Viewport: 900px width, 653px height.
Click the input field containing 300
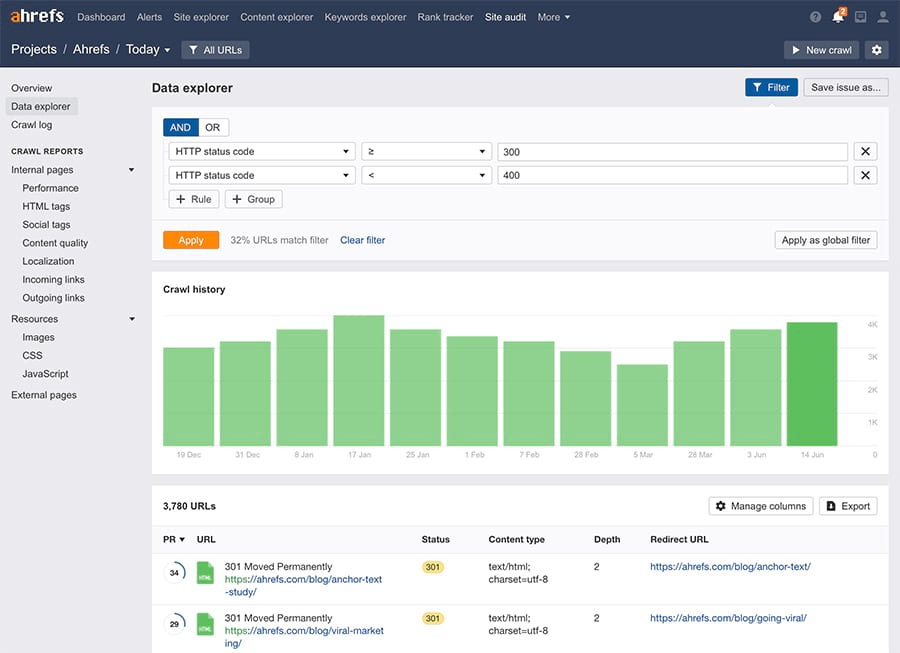tap(672, 152)
